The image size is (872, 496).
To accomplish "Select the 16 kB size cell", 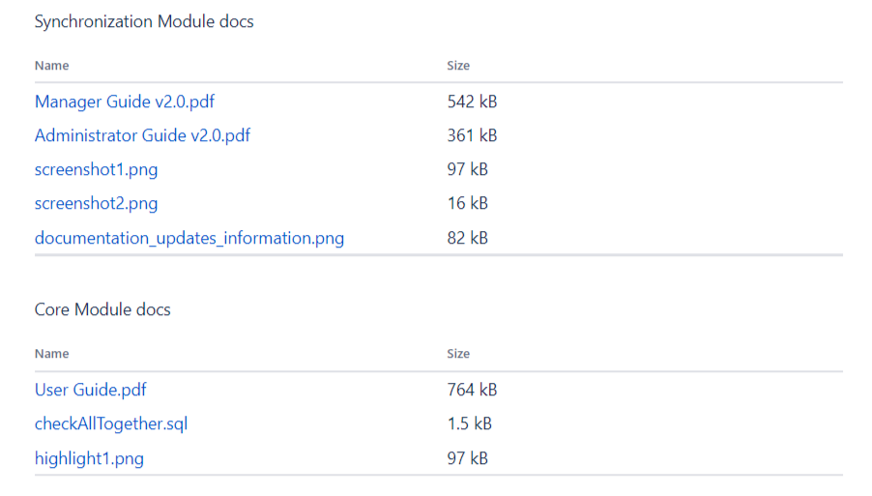I will (467, 204).
